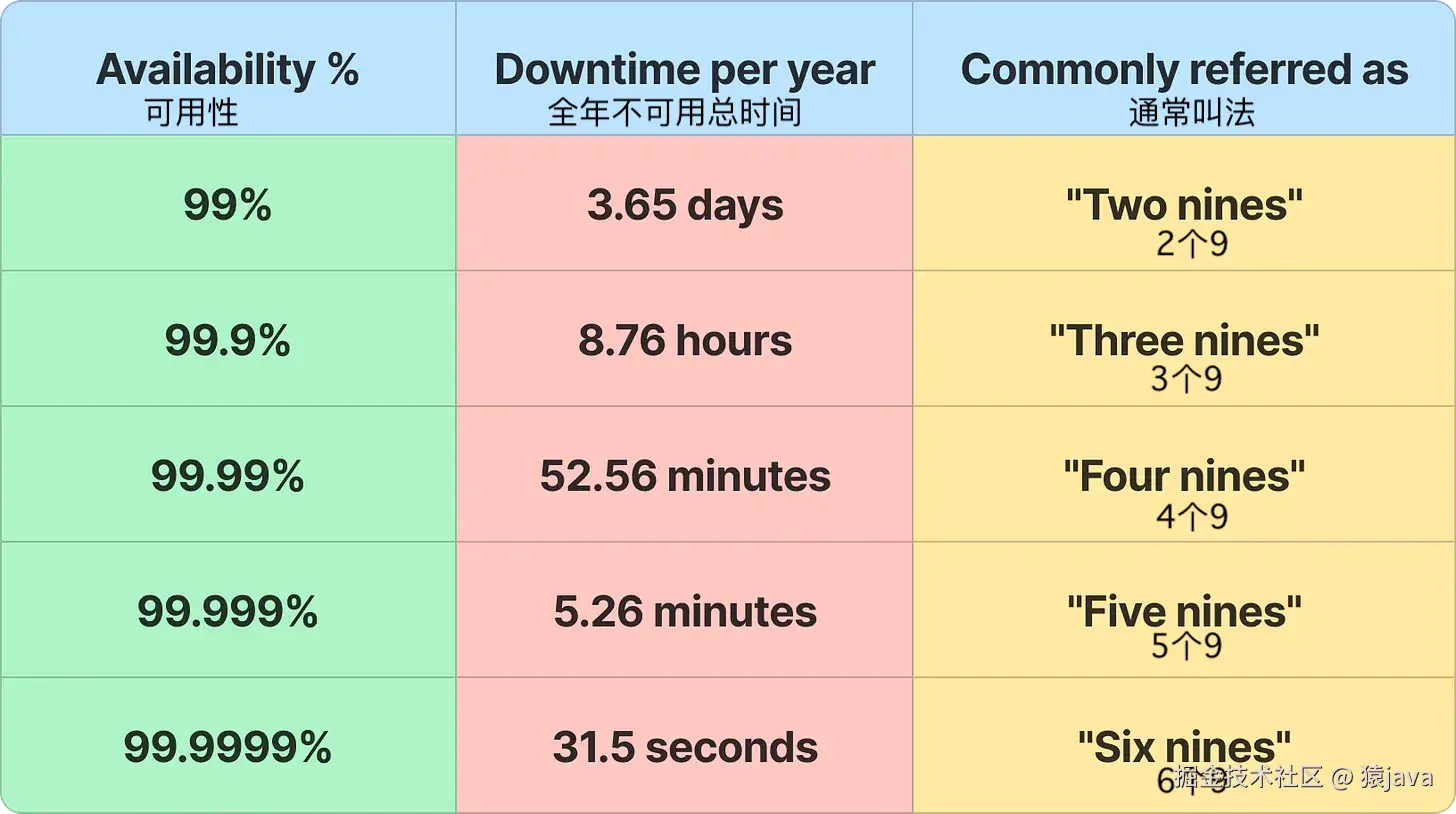Screen dimensions: 1456x814
Task: Click the "Four nines" label
Action: pos(1184,476)
